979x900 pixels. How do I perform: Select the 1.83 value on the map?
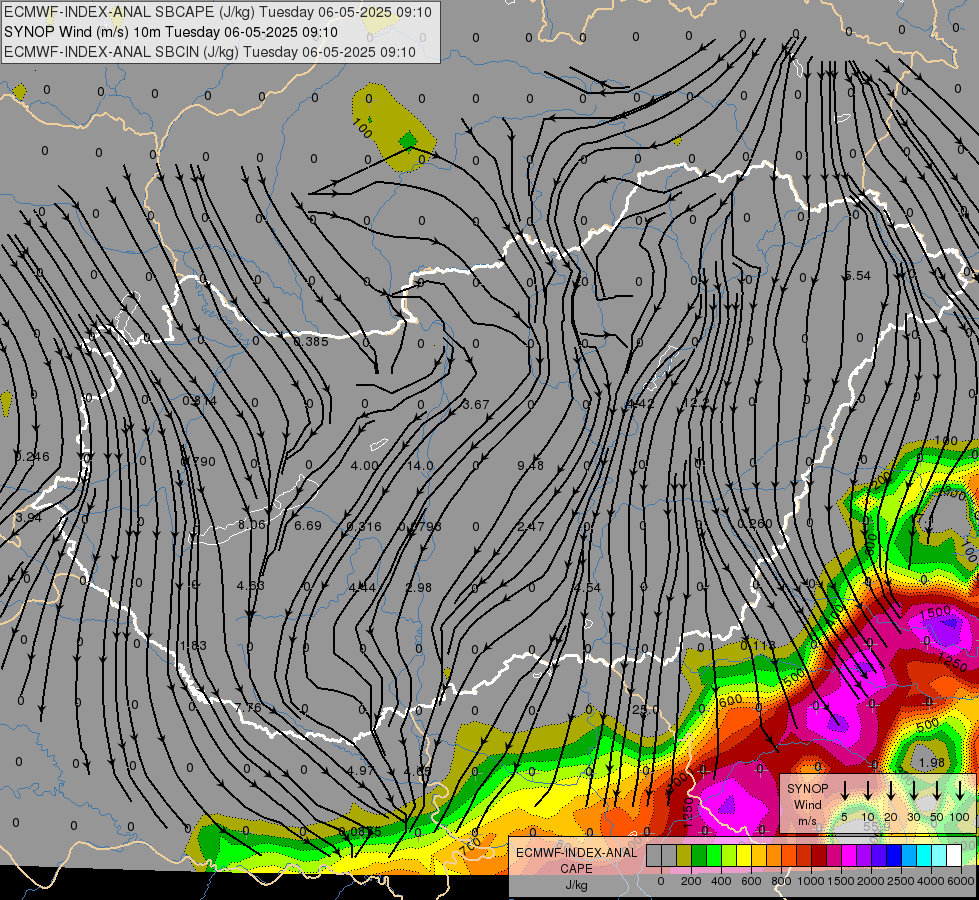coord(194,646)
